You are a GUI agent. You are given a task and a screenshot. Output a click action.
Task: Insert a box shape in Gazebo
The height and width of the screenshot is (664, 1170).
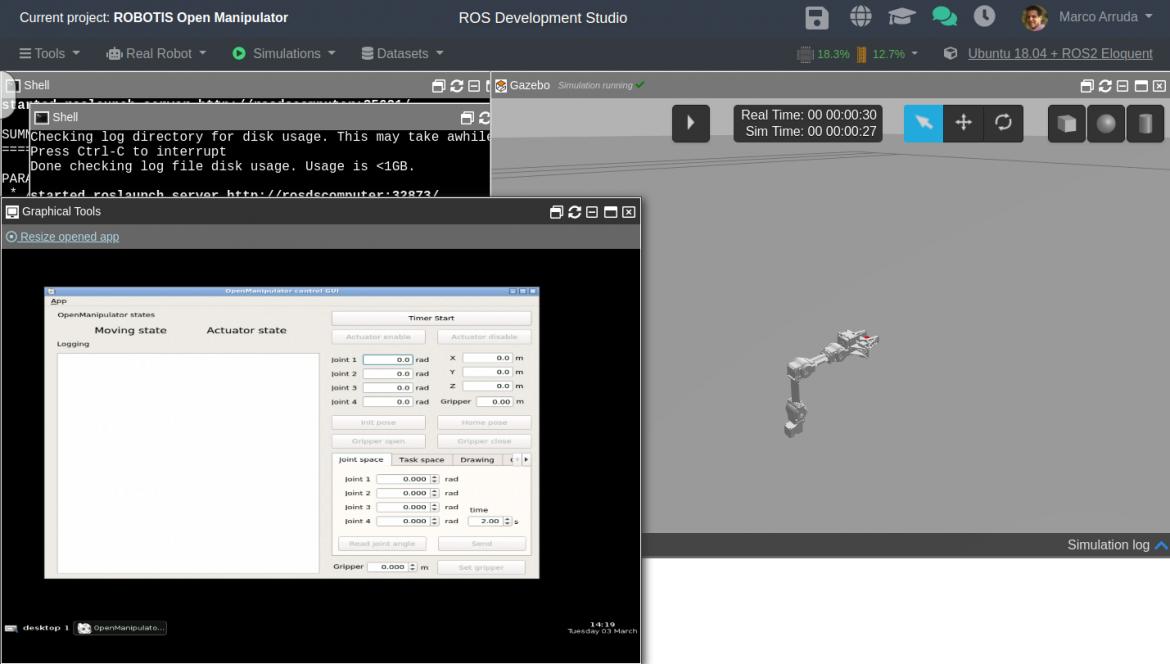[x=1067, y=123]
